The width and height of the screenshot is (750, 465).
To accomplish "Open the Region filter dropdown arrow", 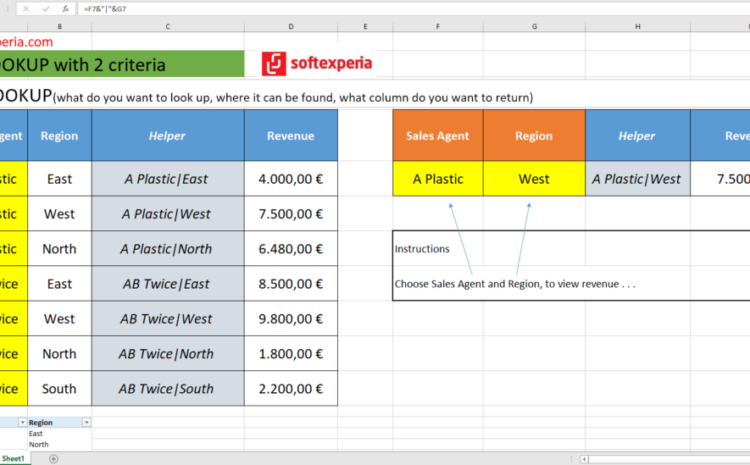I will point(87,422).
